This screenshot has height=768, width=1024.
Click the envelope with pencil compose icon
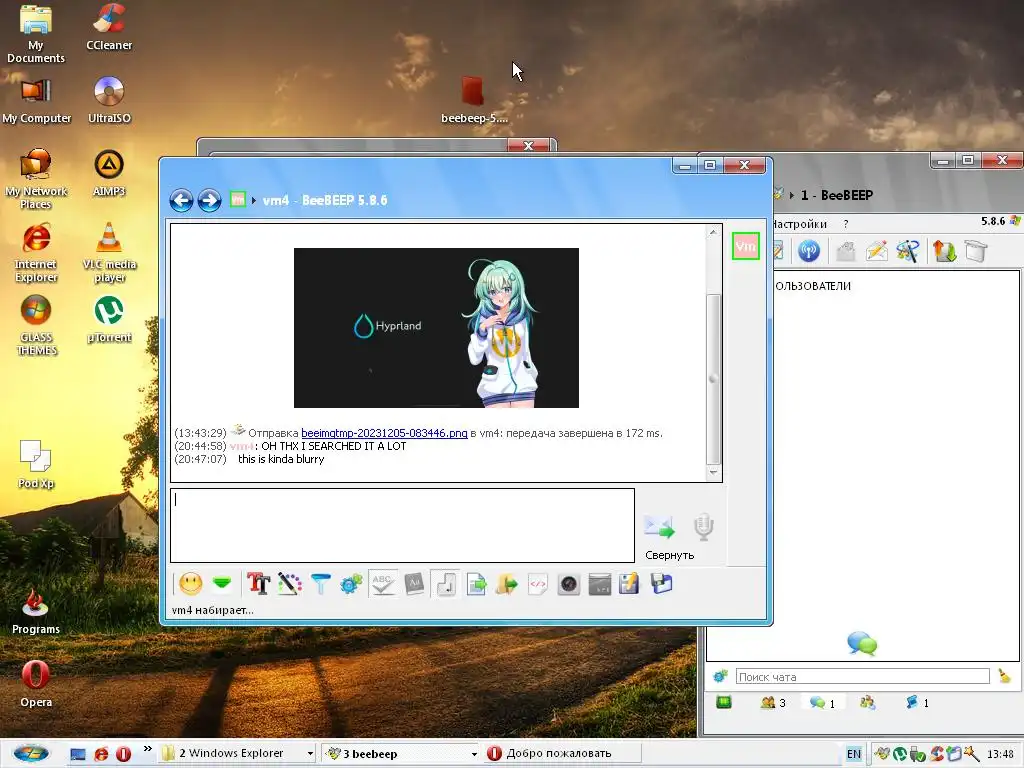click(x=876, y=251)
